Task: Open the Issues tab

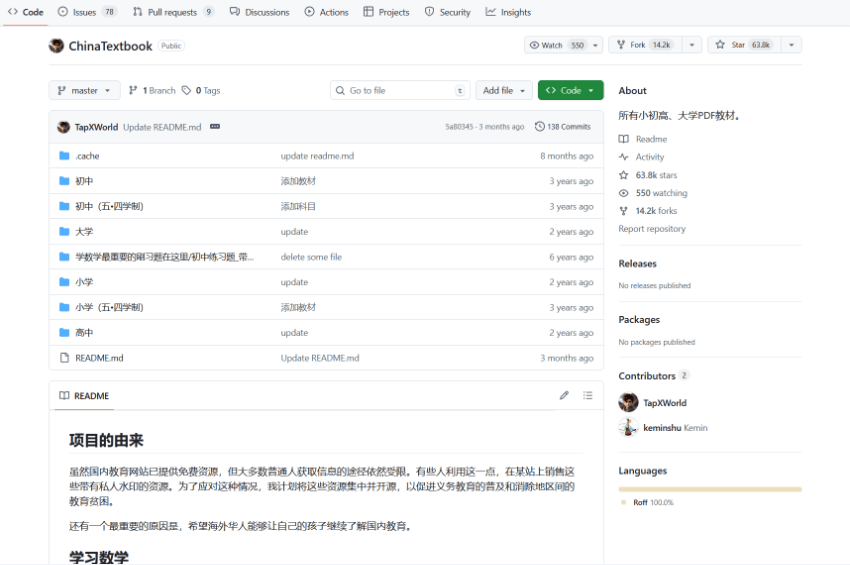Action: coord(87,12)
